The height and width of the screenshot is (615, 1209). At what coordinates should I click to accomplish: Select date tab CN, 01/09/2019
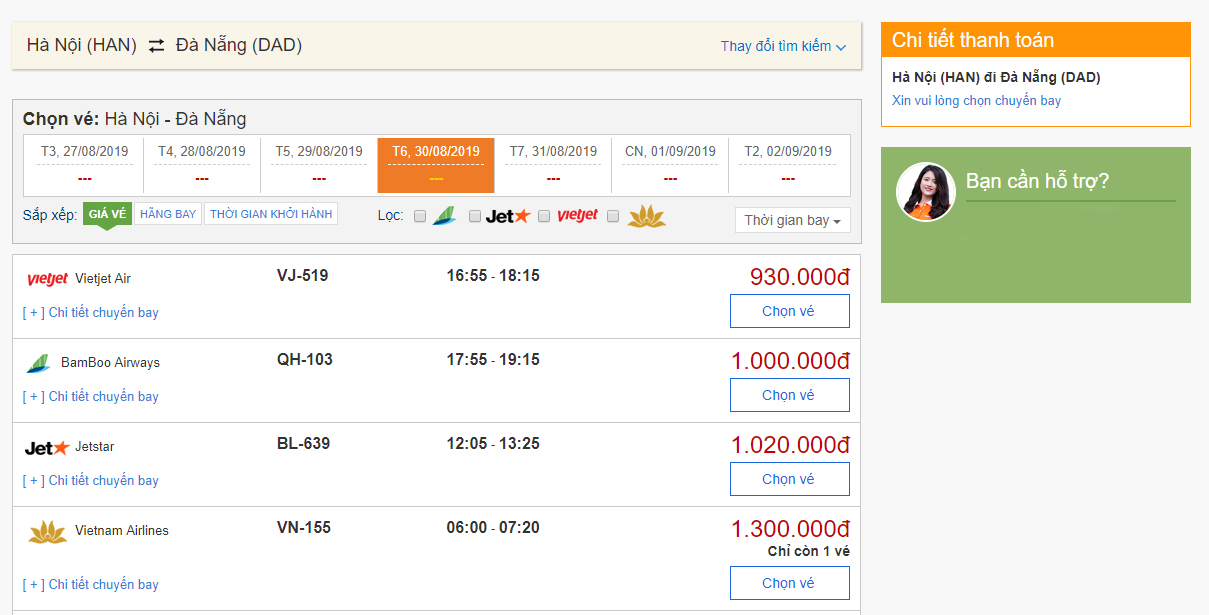[670, 165]
